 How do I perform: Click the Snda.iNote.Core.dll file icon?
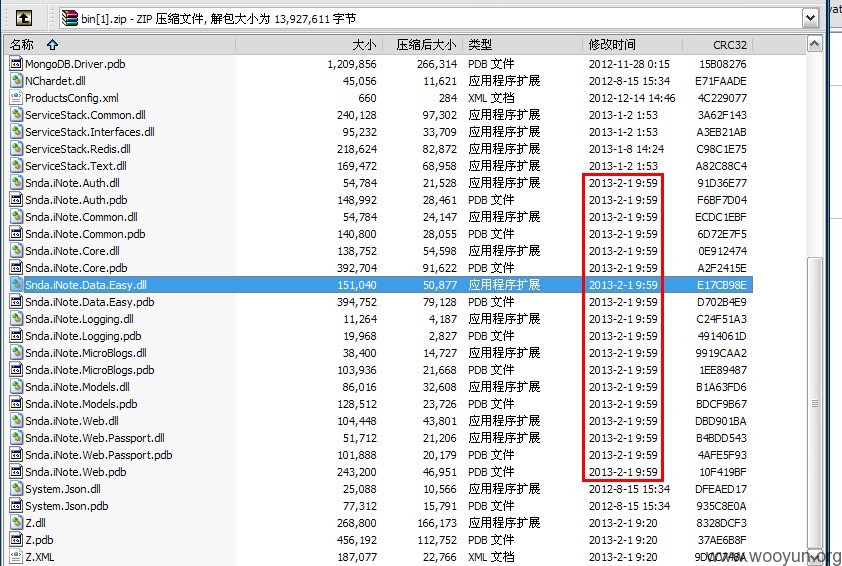[x=17, y=251]
